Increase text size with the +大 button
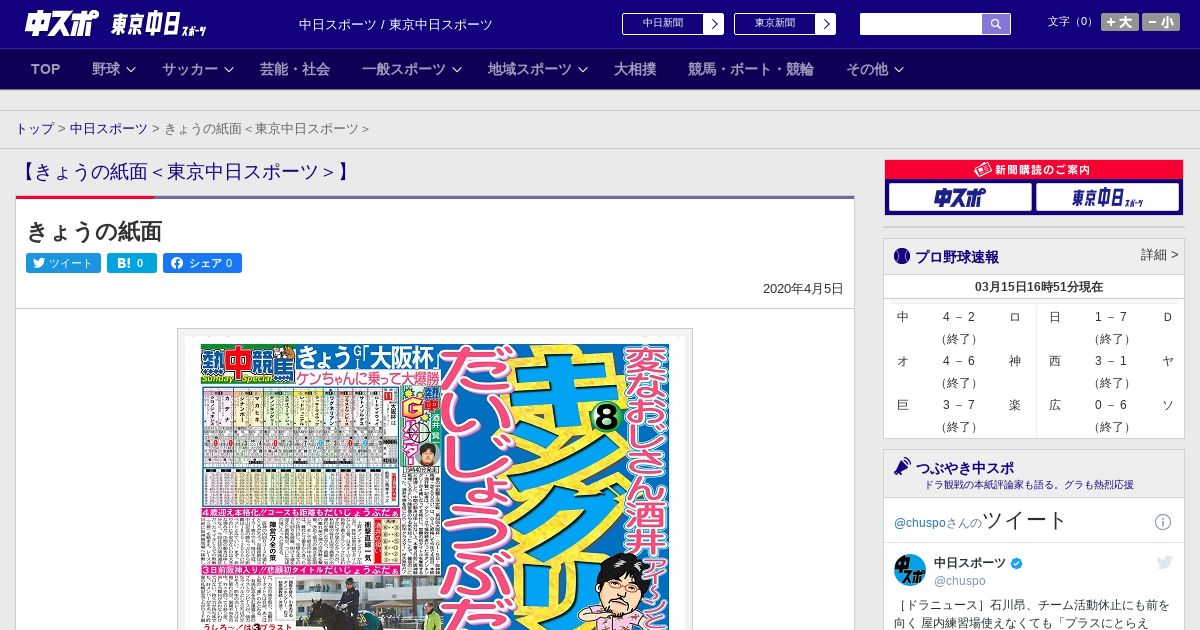1200x630 pixels. [1119, 22]
